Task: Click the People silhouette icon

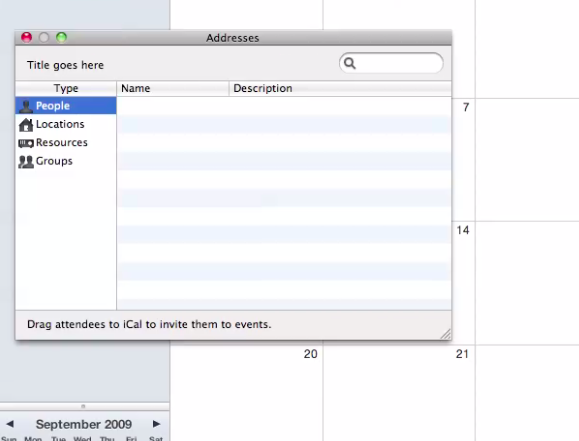Action: [x=26, y=106]
